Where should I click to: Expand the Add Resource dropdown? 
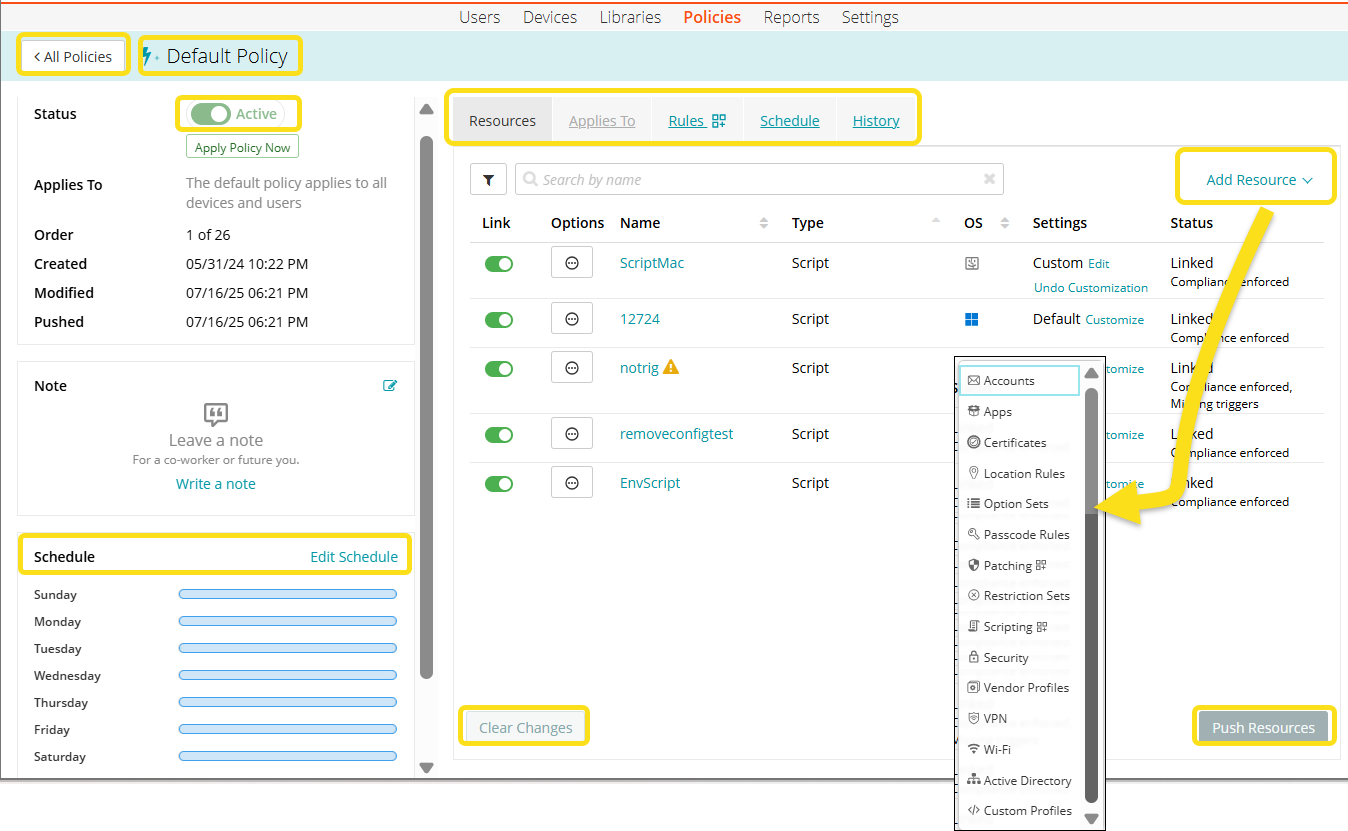coord(1258,180)
